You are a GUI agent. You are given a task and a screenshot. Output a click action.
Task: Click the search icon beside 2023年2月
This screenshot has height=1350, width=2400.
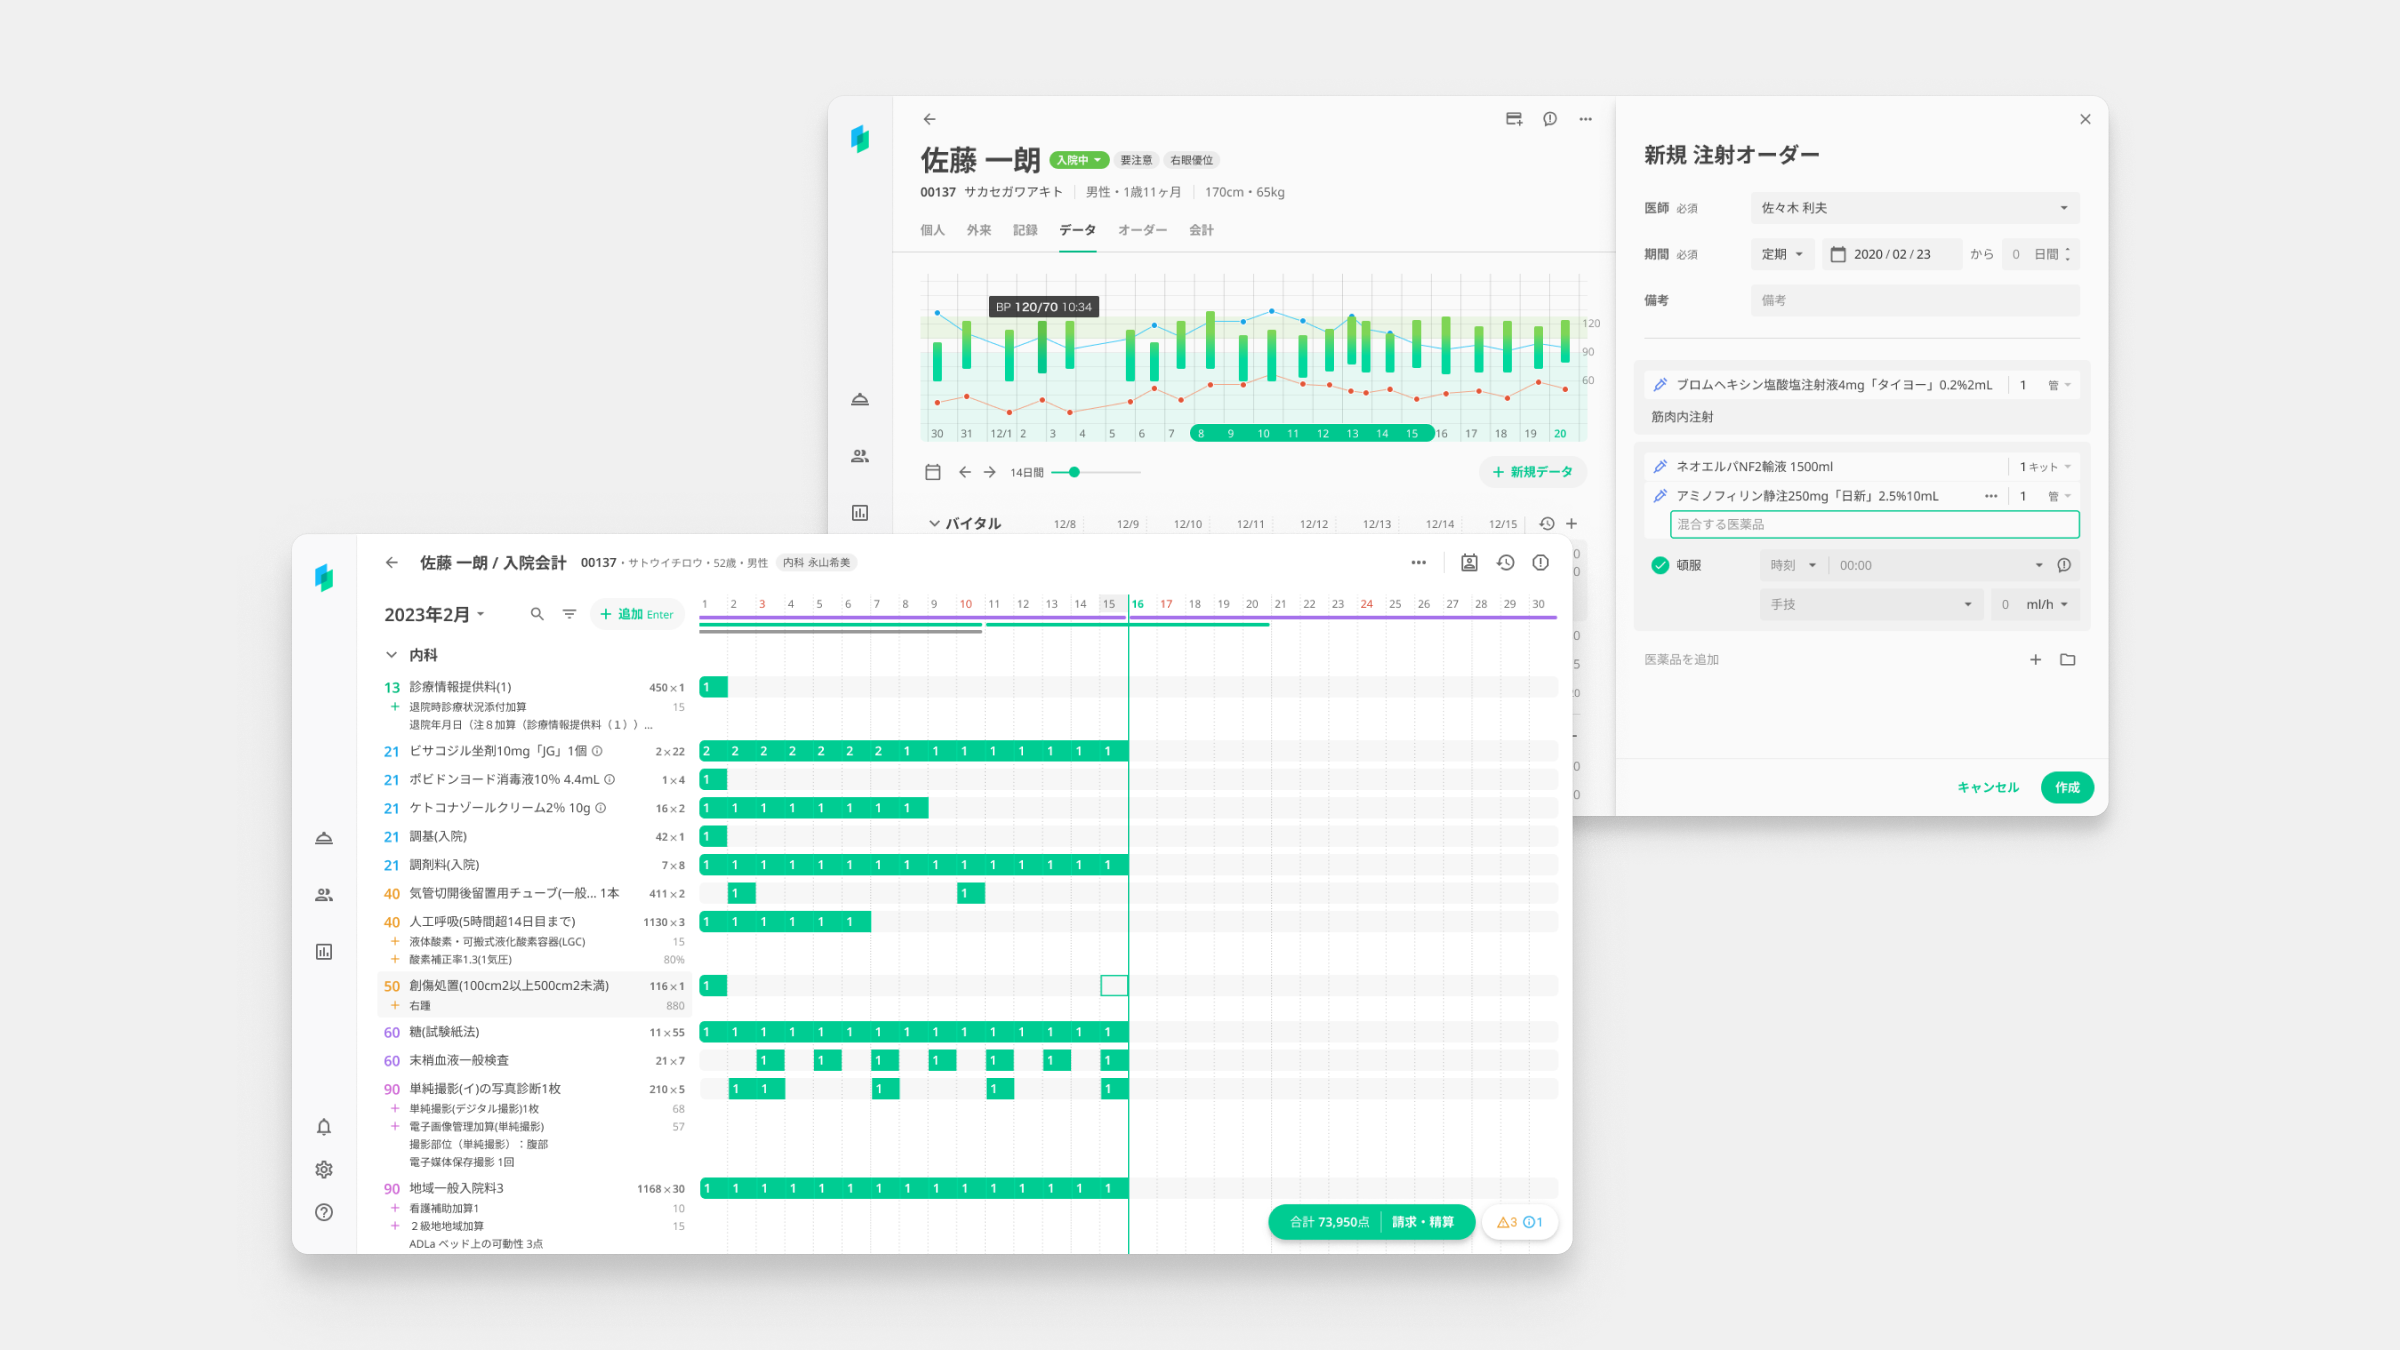point(537,614)
